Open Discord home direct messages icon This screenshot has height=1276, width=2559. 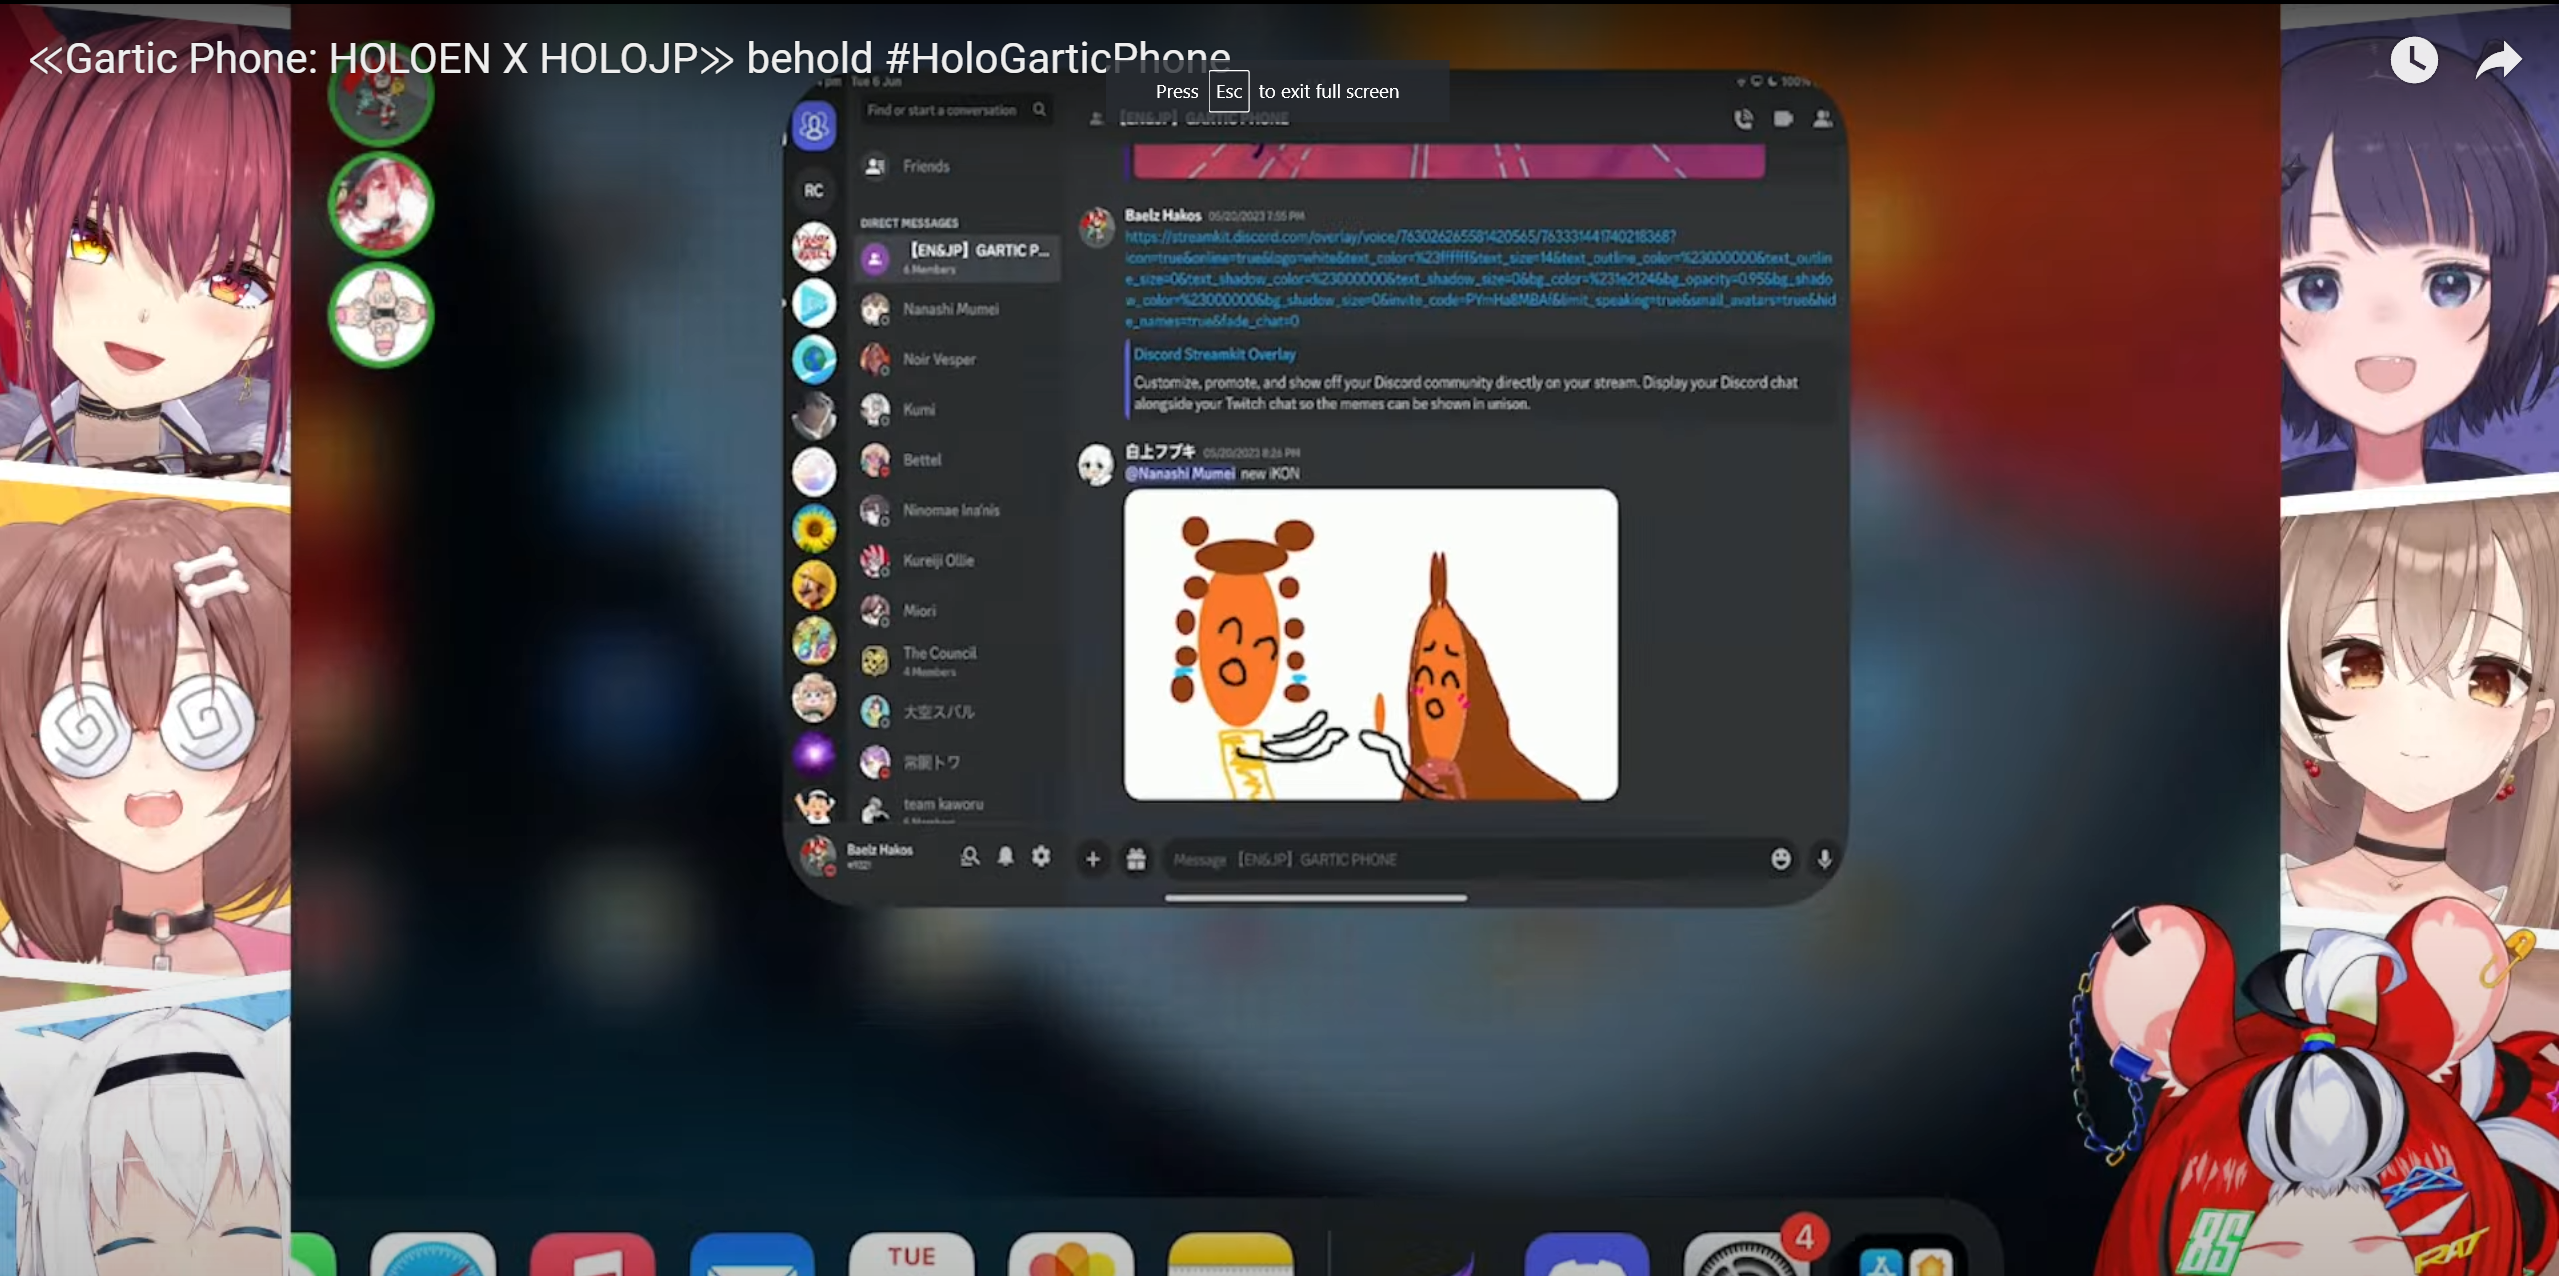[814, 127]
